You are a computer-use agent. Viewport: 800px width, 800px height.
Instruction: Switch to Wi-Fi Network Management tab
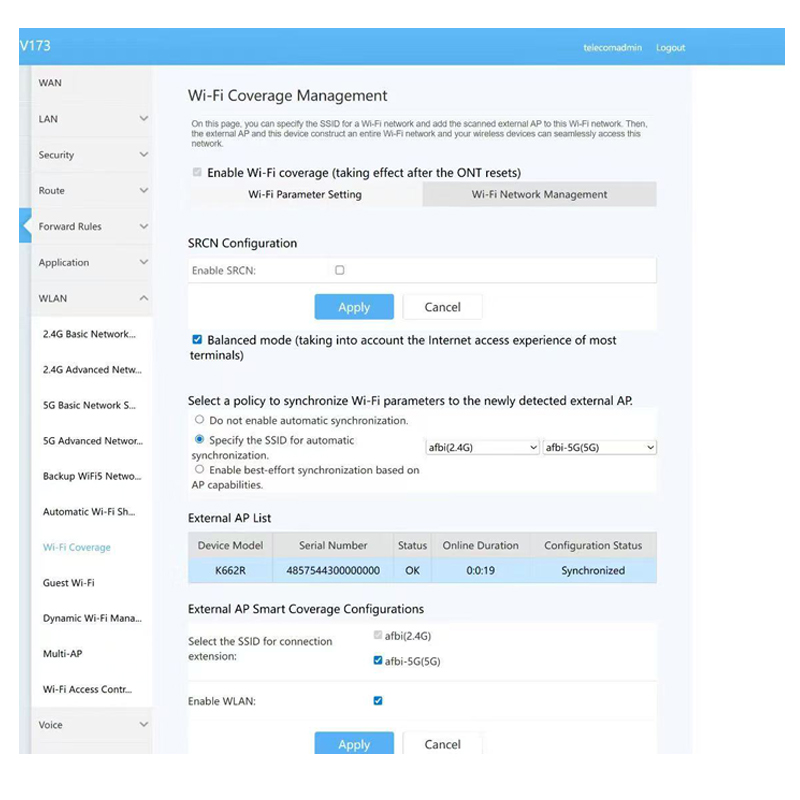coord(539,195)
